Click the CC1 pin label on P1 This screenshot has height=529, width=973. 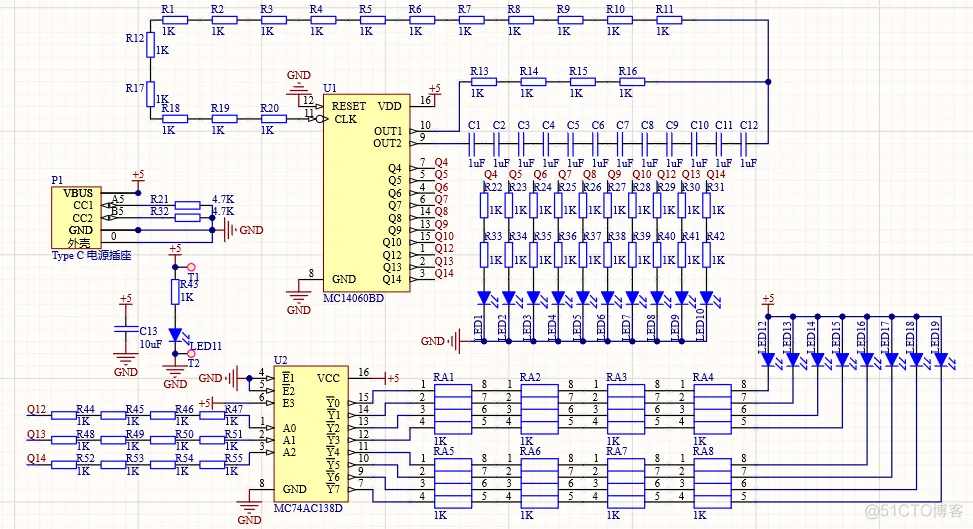[x=83, y=206]
